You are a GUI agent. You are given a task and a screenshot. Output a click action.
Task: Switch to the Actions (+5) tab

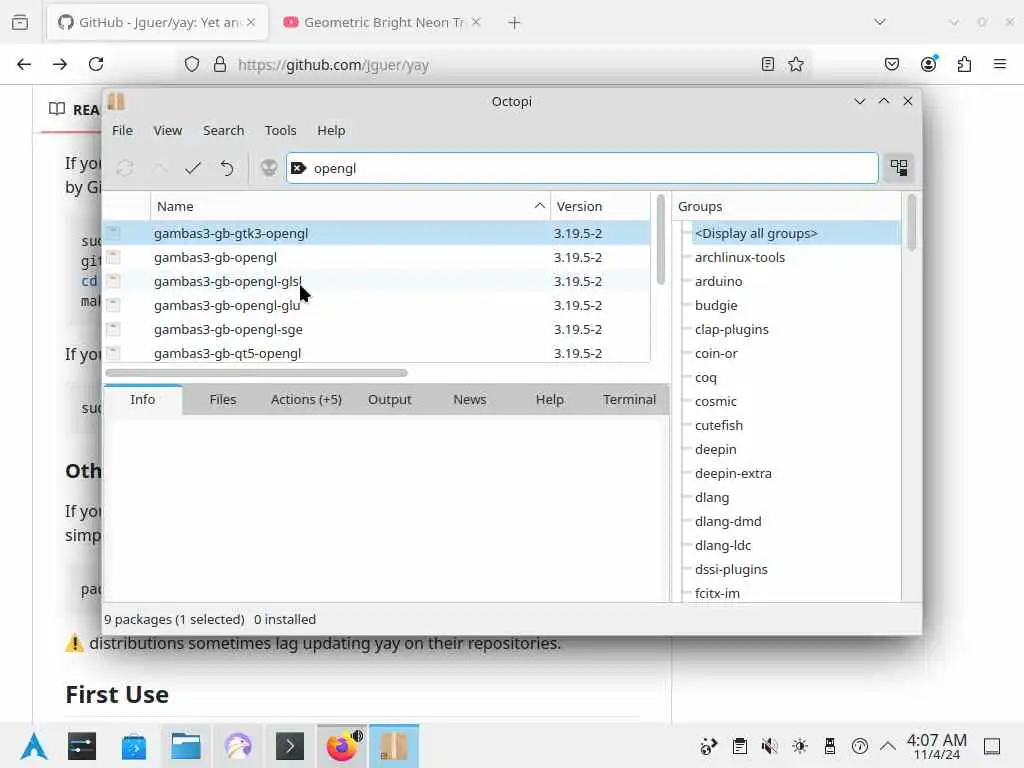(306, 399)
